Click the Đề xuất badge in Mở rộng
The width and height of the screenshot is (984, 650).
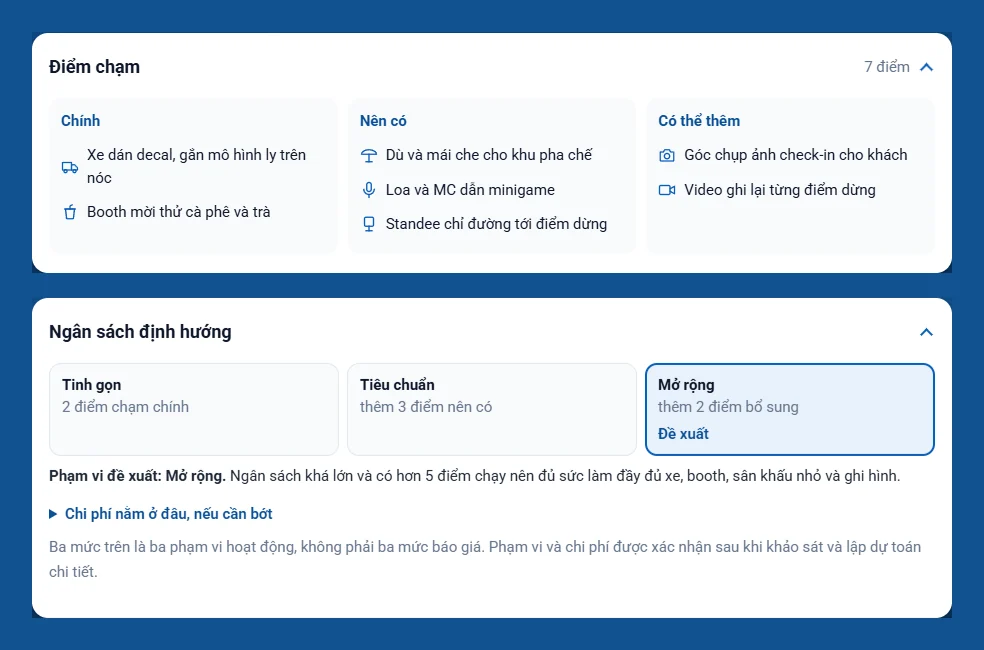(683, 434)
